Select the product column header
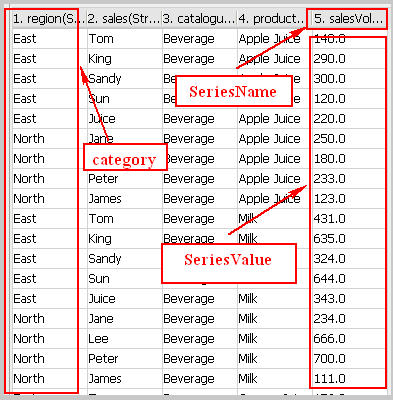Viewport: 393px width, 400px height. point(272,19)
